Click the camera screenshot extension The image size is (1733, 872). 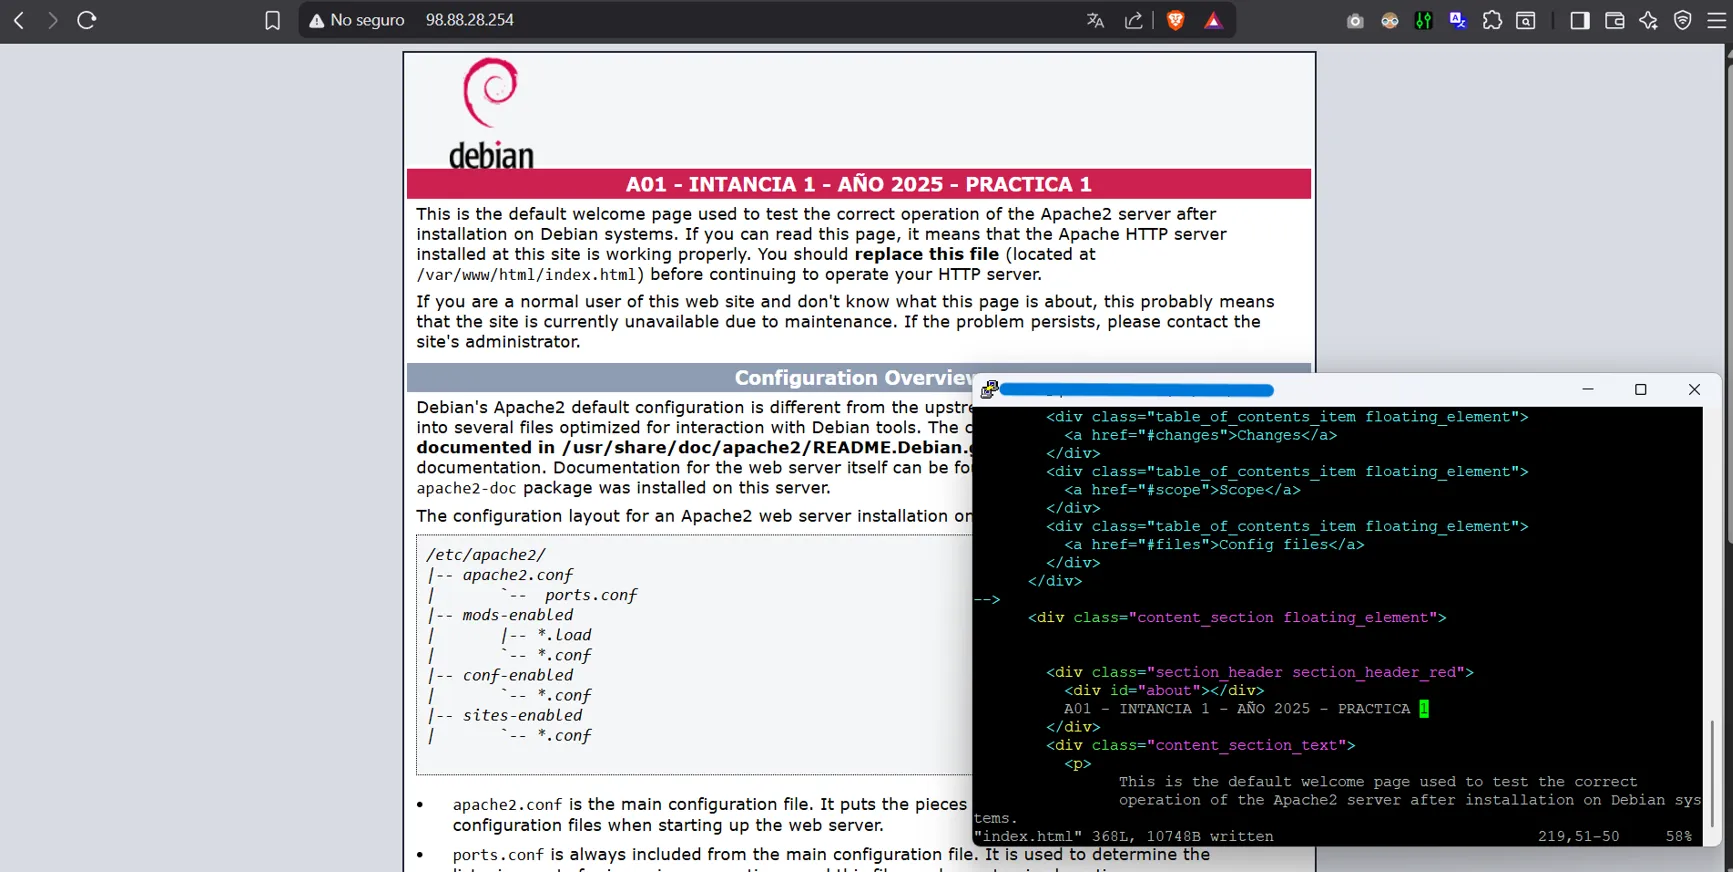click(x=1355, y=20)
